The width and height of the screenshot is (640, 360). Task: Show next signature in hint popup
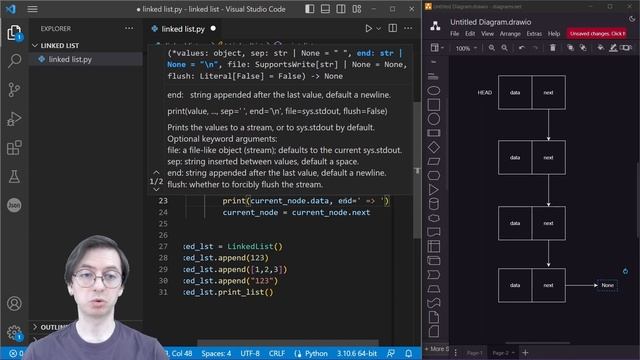click(x=156, y=189)
